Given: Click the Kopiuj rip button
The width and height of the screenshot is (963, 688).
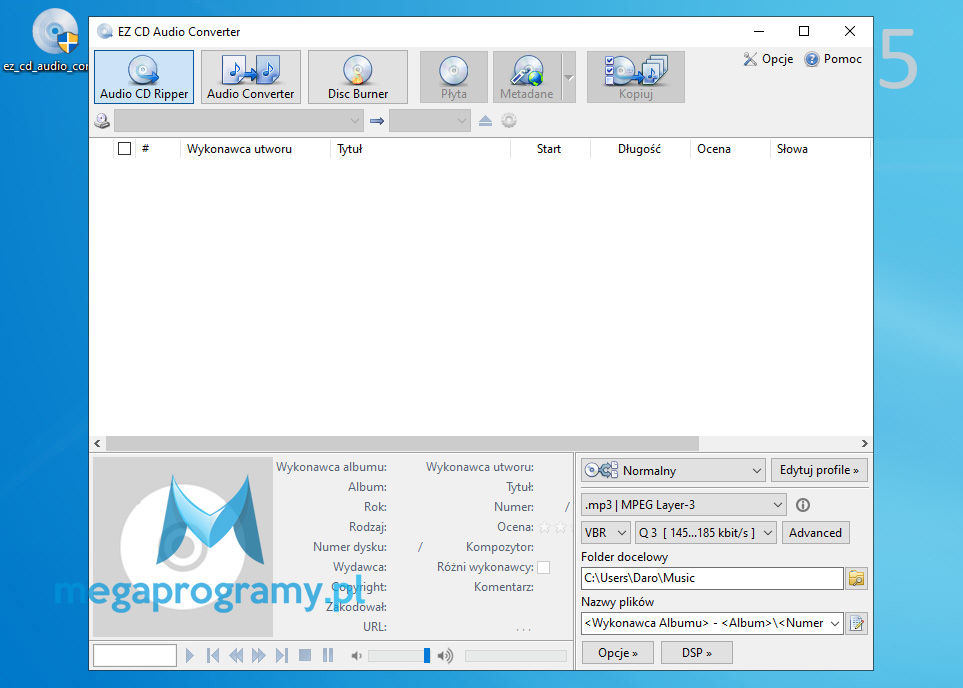Looking at the screenshot, I should tap(636, 77).
